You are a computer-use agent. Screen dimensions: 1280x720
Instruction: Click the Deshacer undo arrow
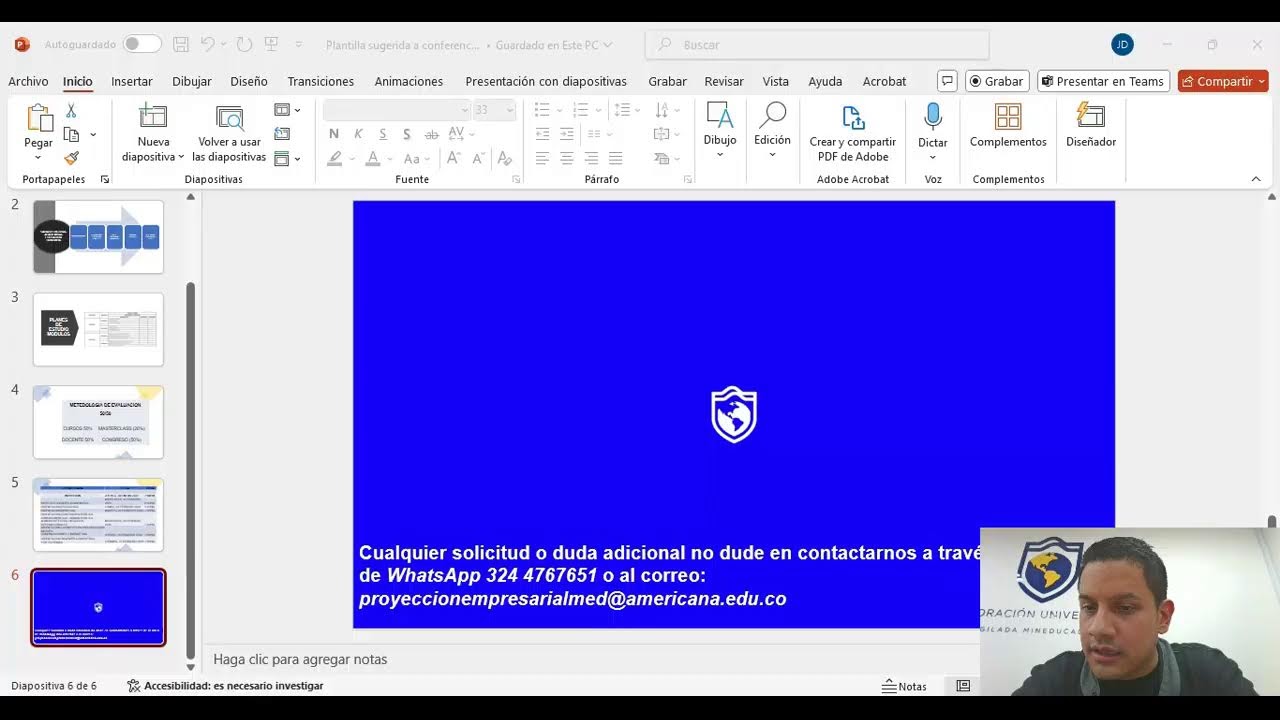(207, 44)
